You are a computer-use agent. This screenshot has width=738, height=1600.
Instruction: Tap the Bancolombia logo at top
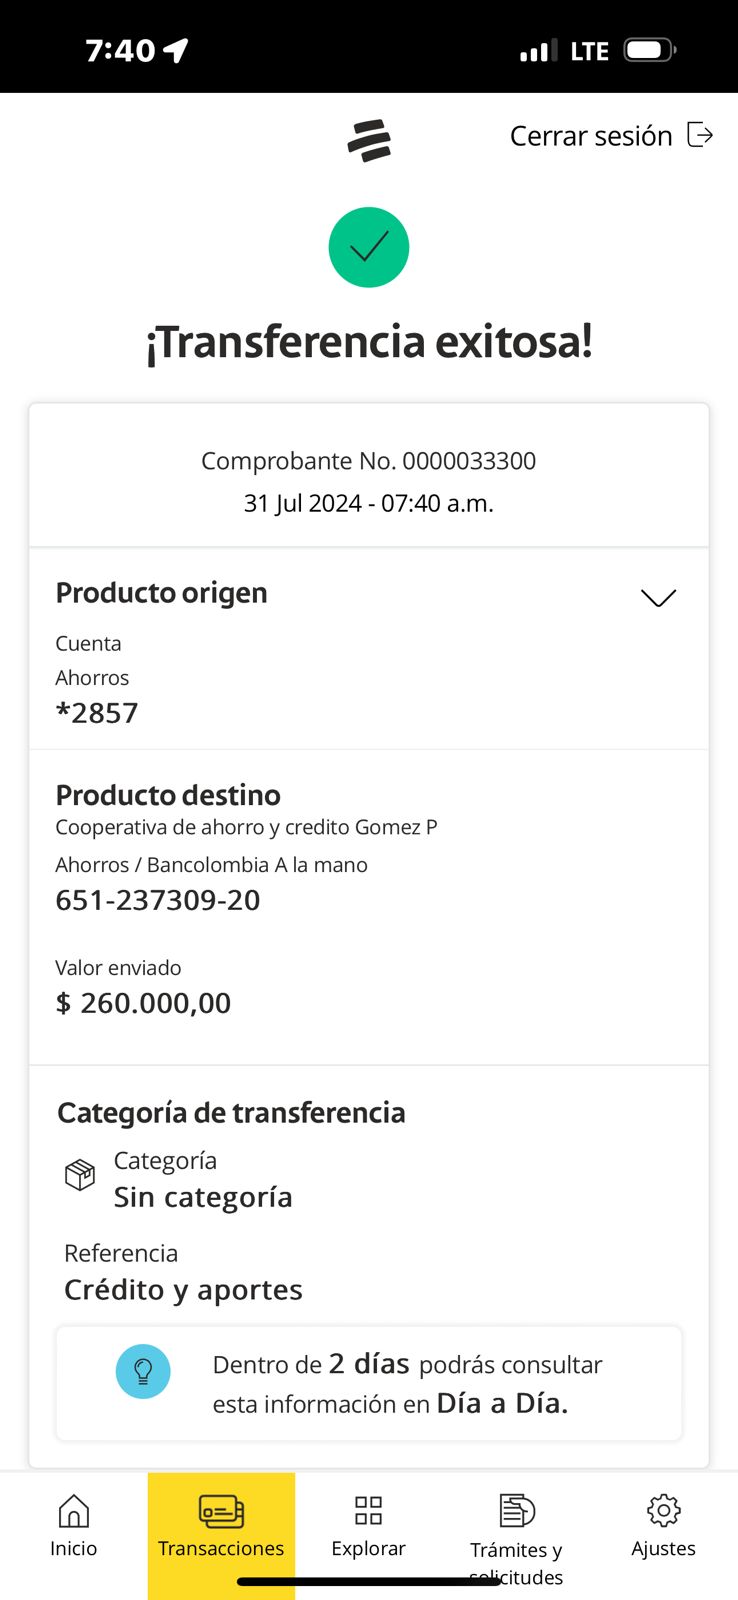369,140
